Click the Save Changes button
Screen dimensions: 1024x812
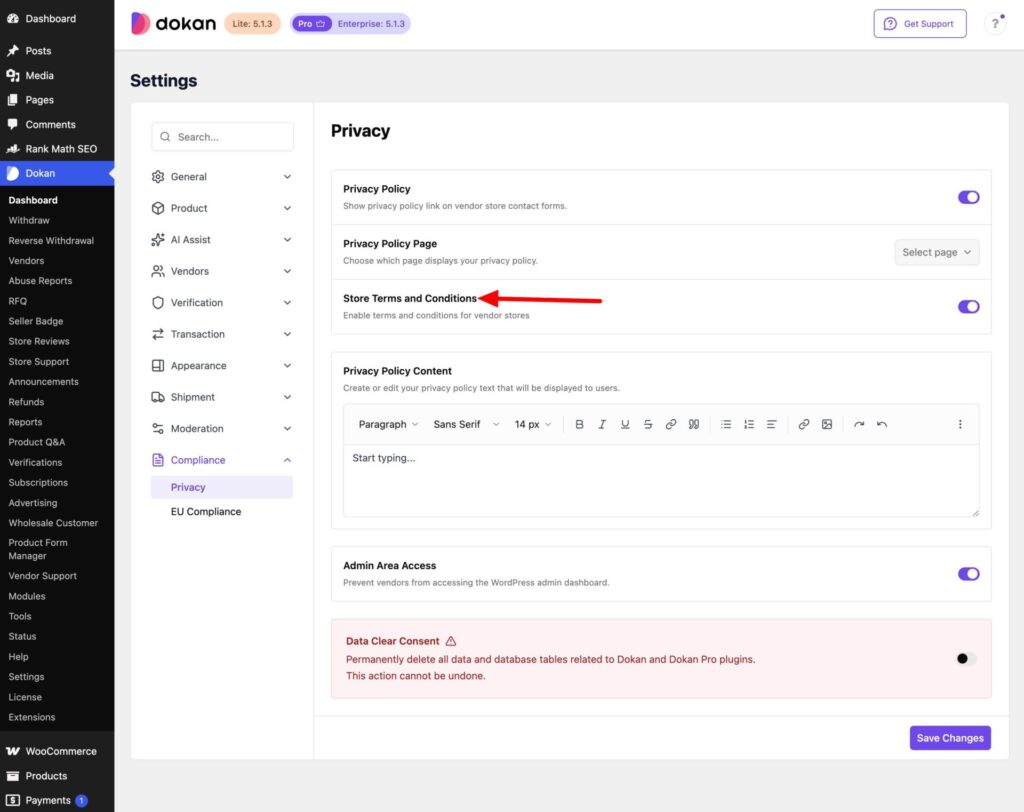(950, 738)
